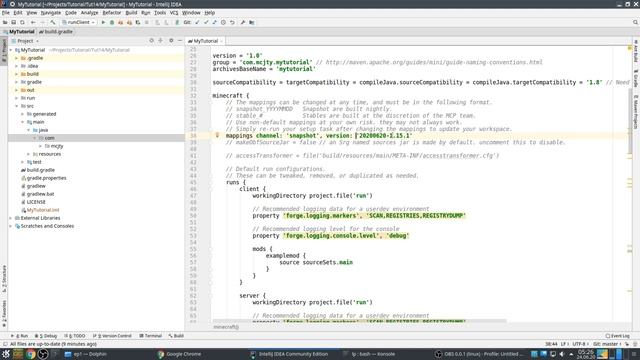
Task: Navigate Back using the left arrow icon
Action: click(33, 22)
